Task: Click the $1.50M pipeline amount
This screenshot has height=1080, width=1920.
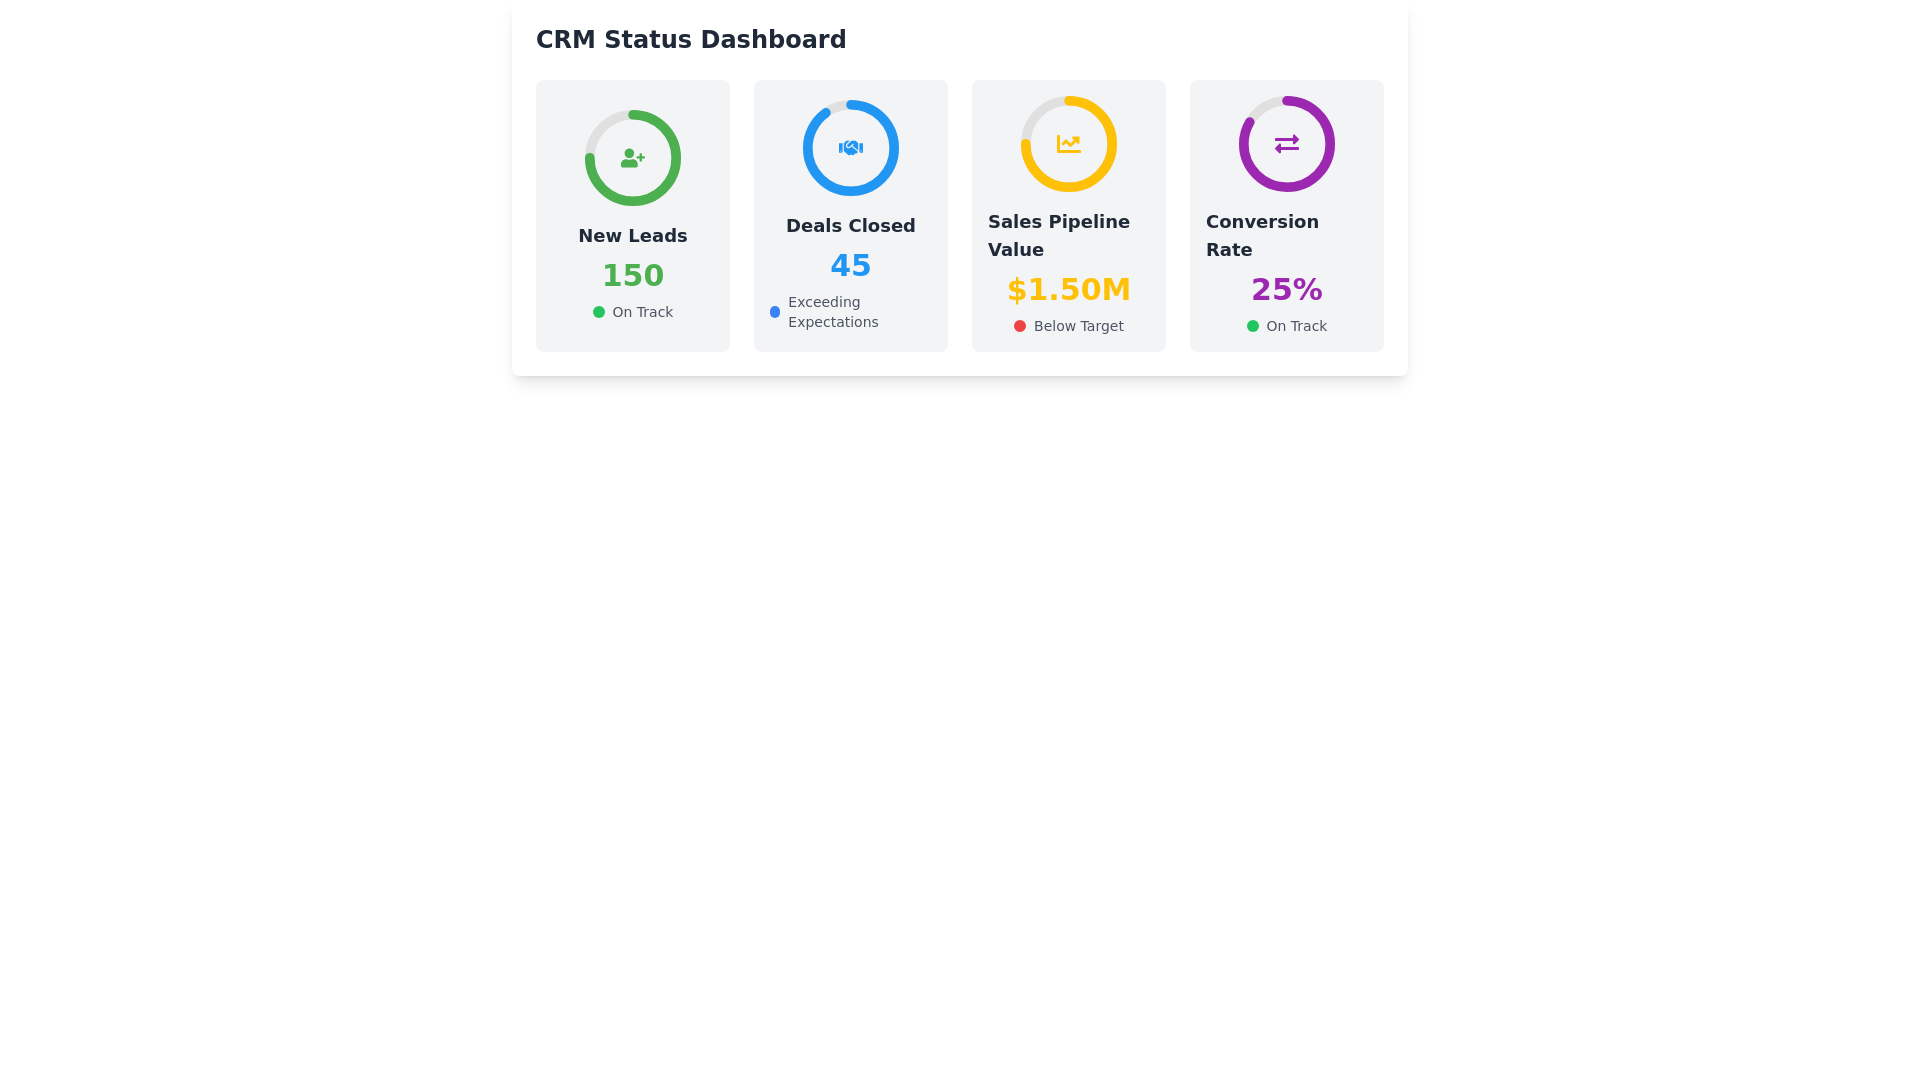Action: tap(1068, 290)
